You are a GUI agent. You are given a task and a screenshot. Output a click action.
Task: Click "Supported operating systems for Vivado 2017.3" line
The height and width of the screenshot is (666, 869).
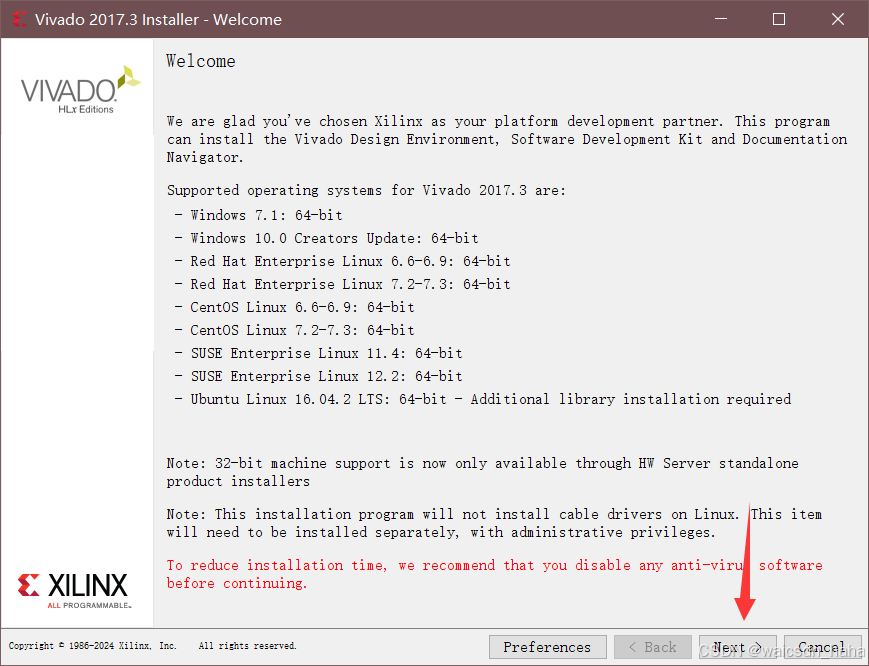[366, 190]
